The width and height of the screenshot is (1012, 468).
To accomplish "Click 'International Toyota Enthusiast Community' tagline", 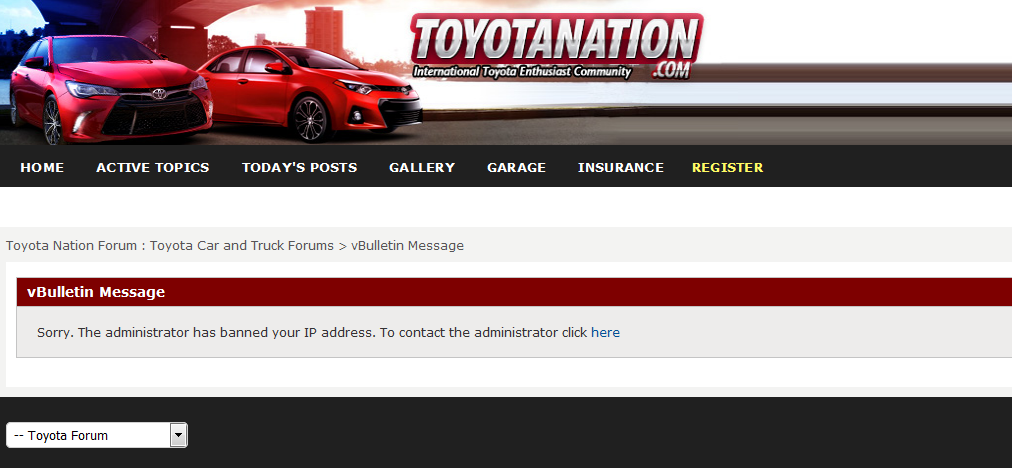I will (521, 72).
